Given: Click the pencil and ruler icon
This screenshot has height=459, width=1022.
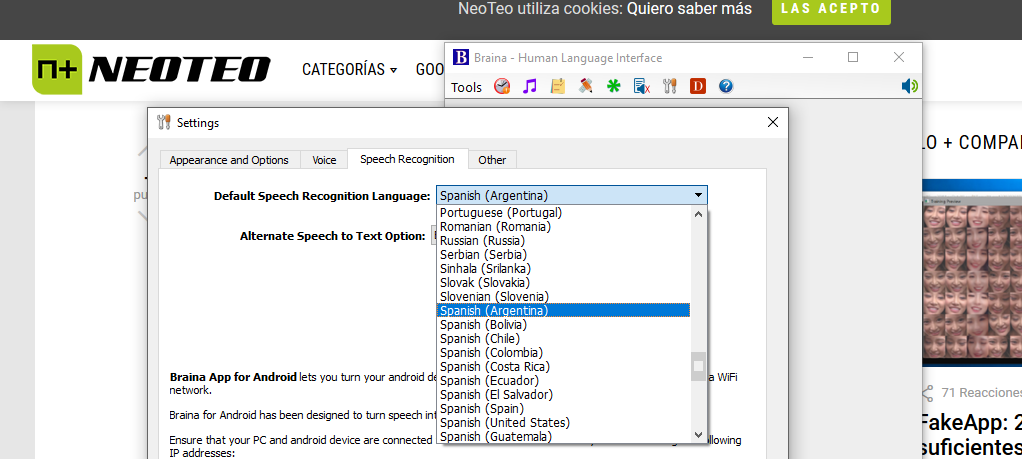Looking at the screenshot, I should (x=585, y=86).
